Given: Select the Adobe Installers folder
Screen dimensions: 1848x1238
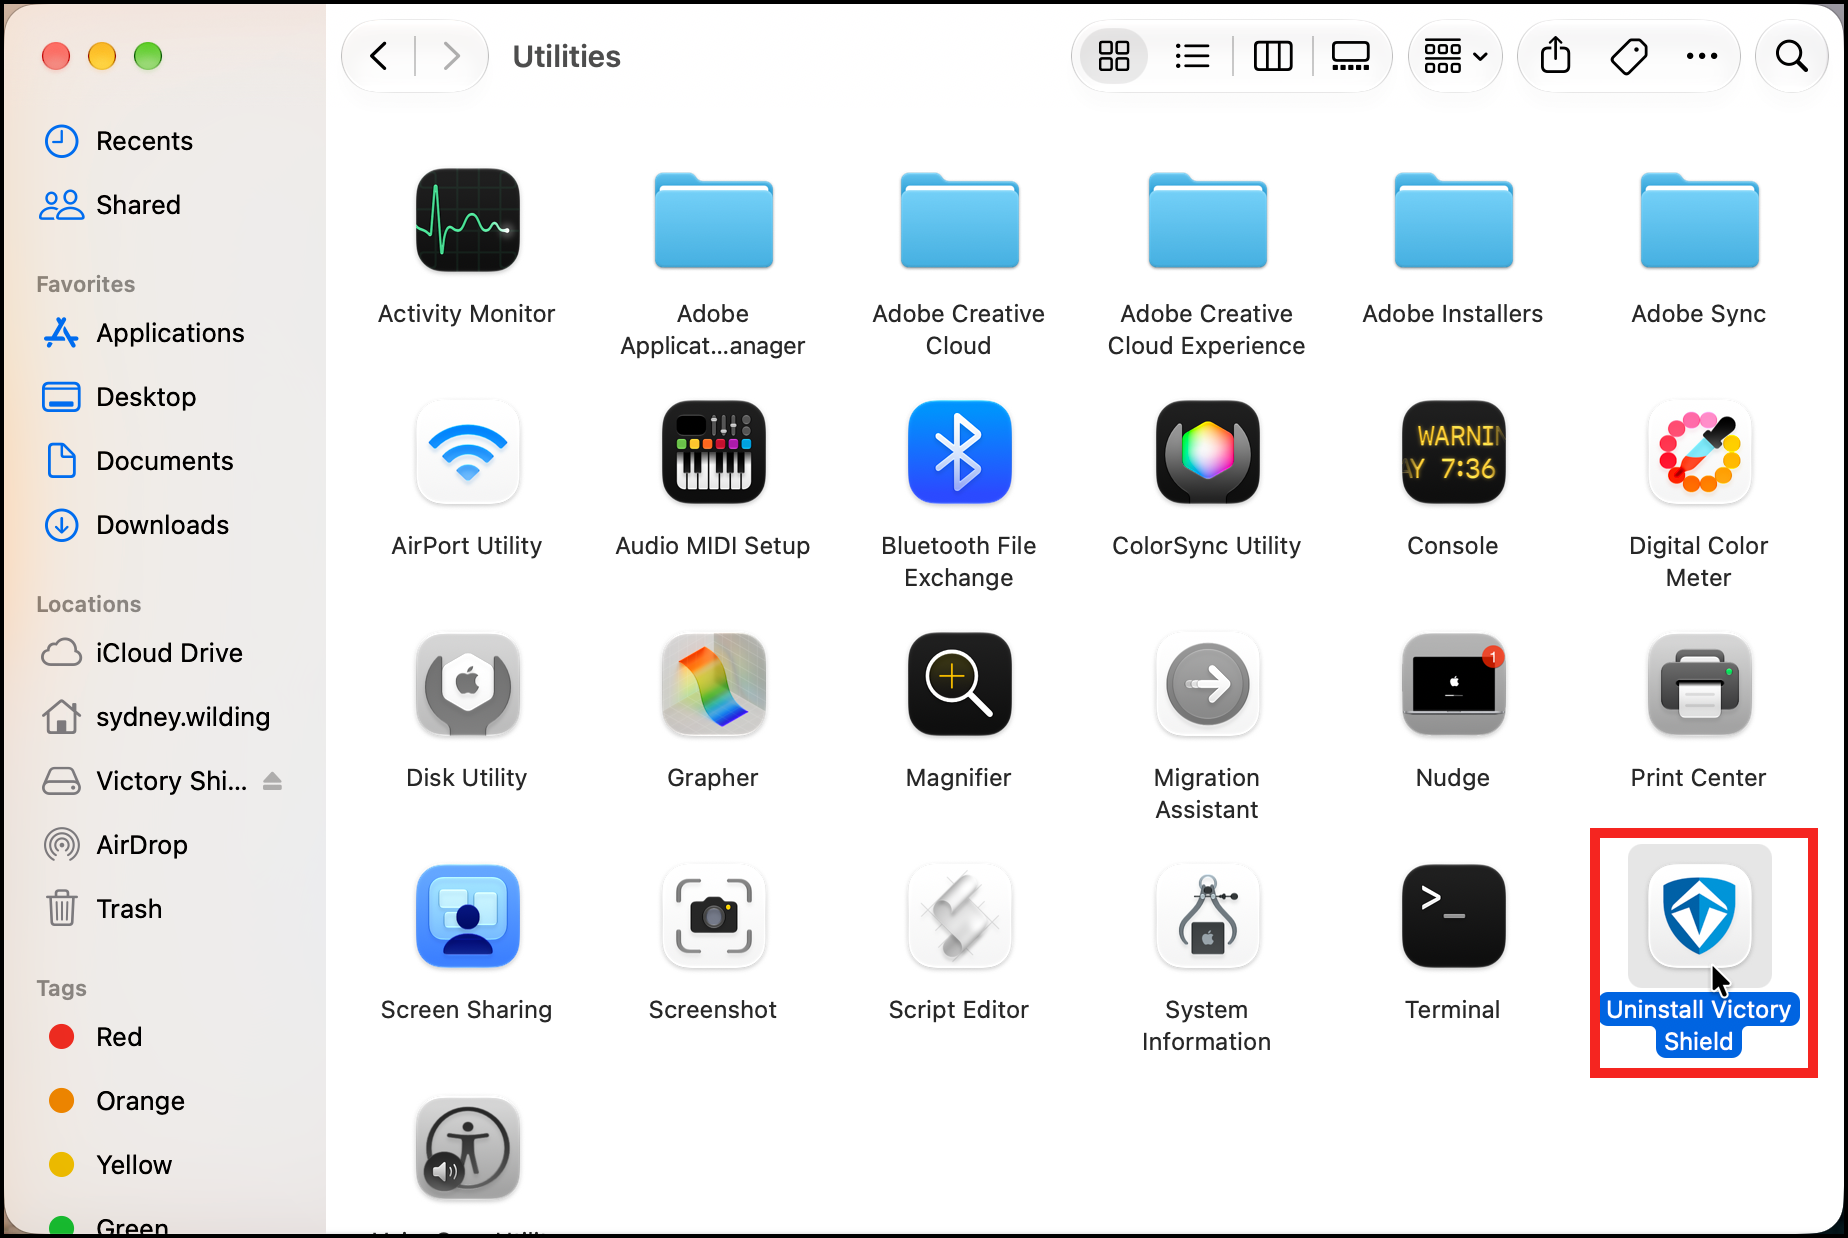Looking at the screenshot, I should pos(1453,220).
